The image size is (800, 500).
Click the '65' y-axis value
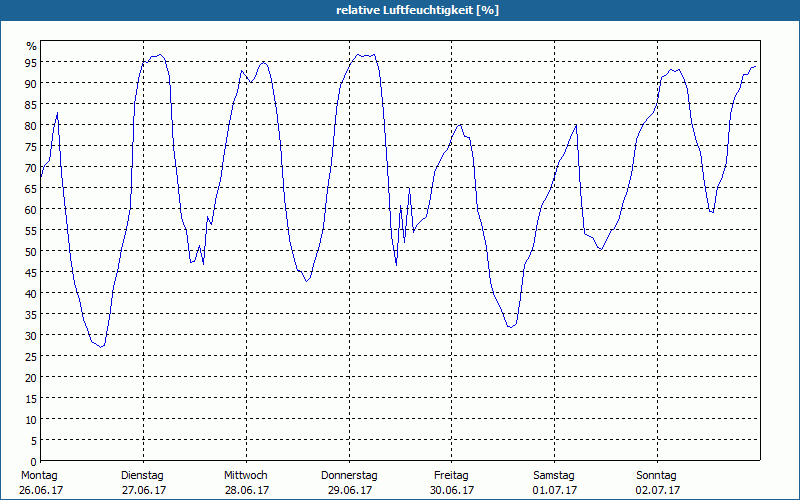click(x=31, y=188)
